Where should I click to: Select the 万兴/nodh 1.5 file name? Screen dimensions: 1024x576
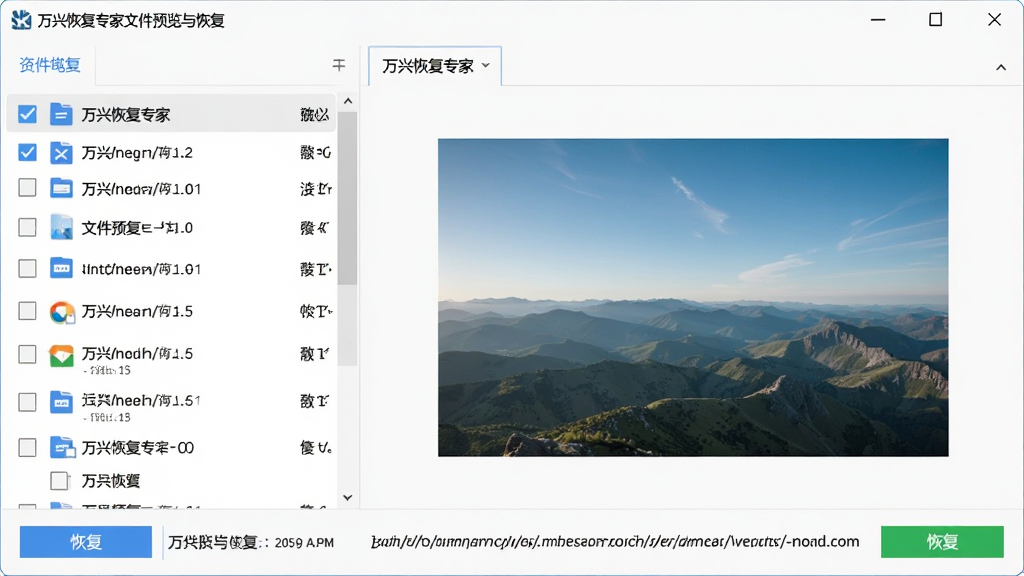tap(137, 354)
